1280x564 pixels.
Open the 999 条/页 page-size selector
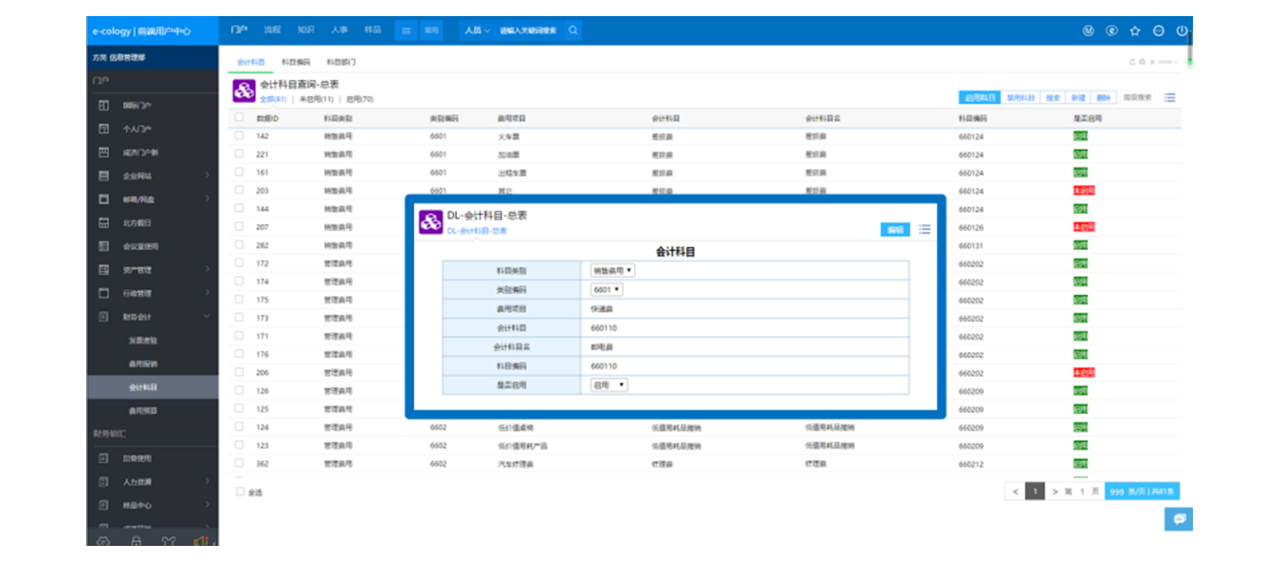[x=1143, y=491]
